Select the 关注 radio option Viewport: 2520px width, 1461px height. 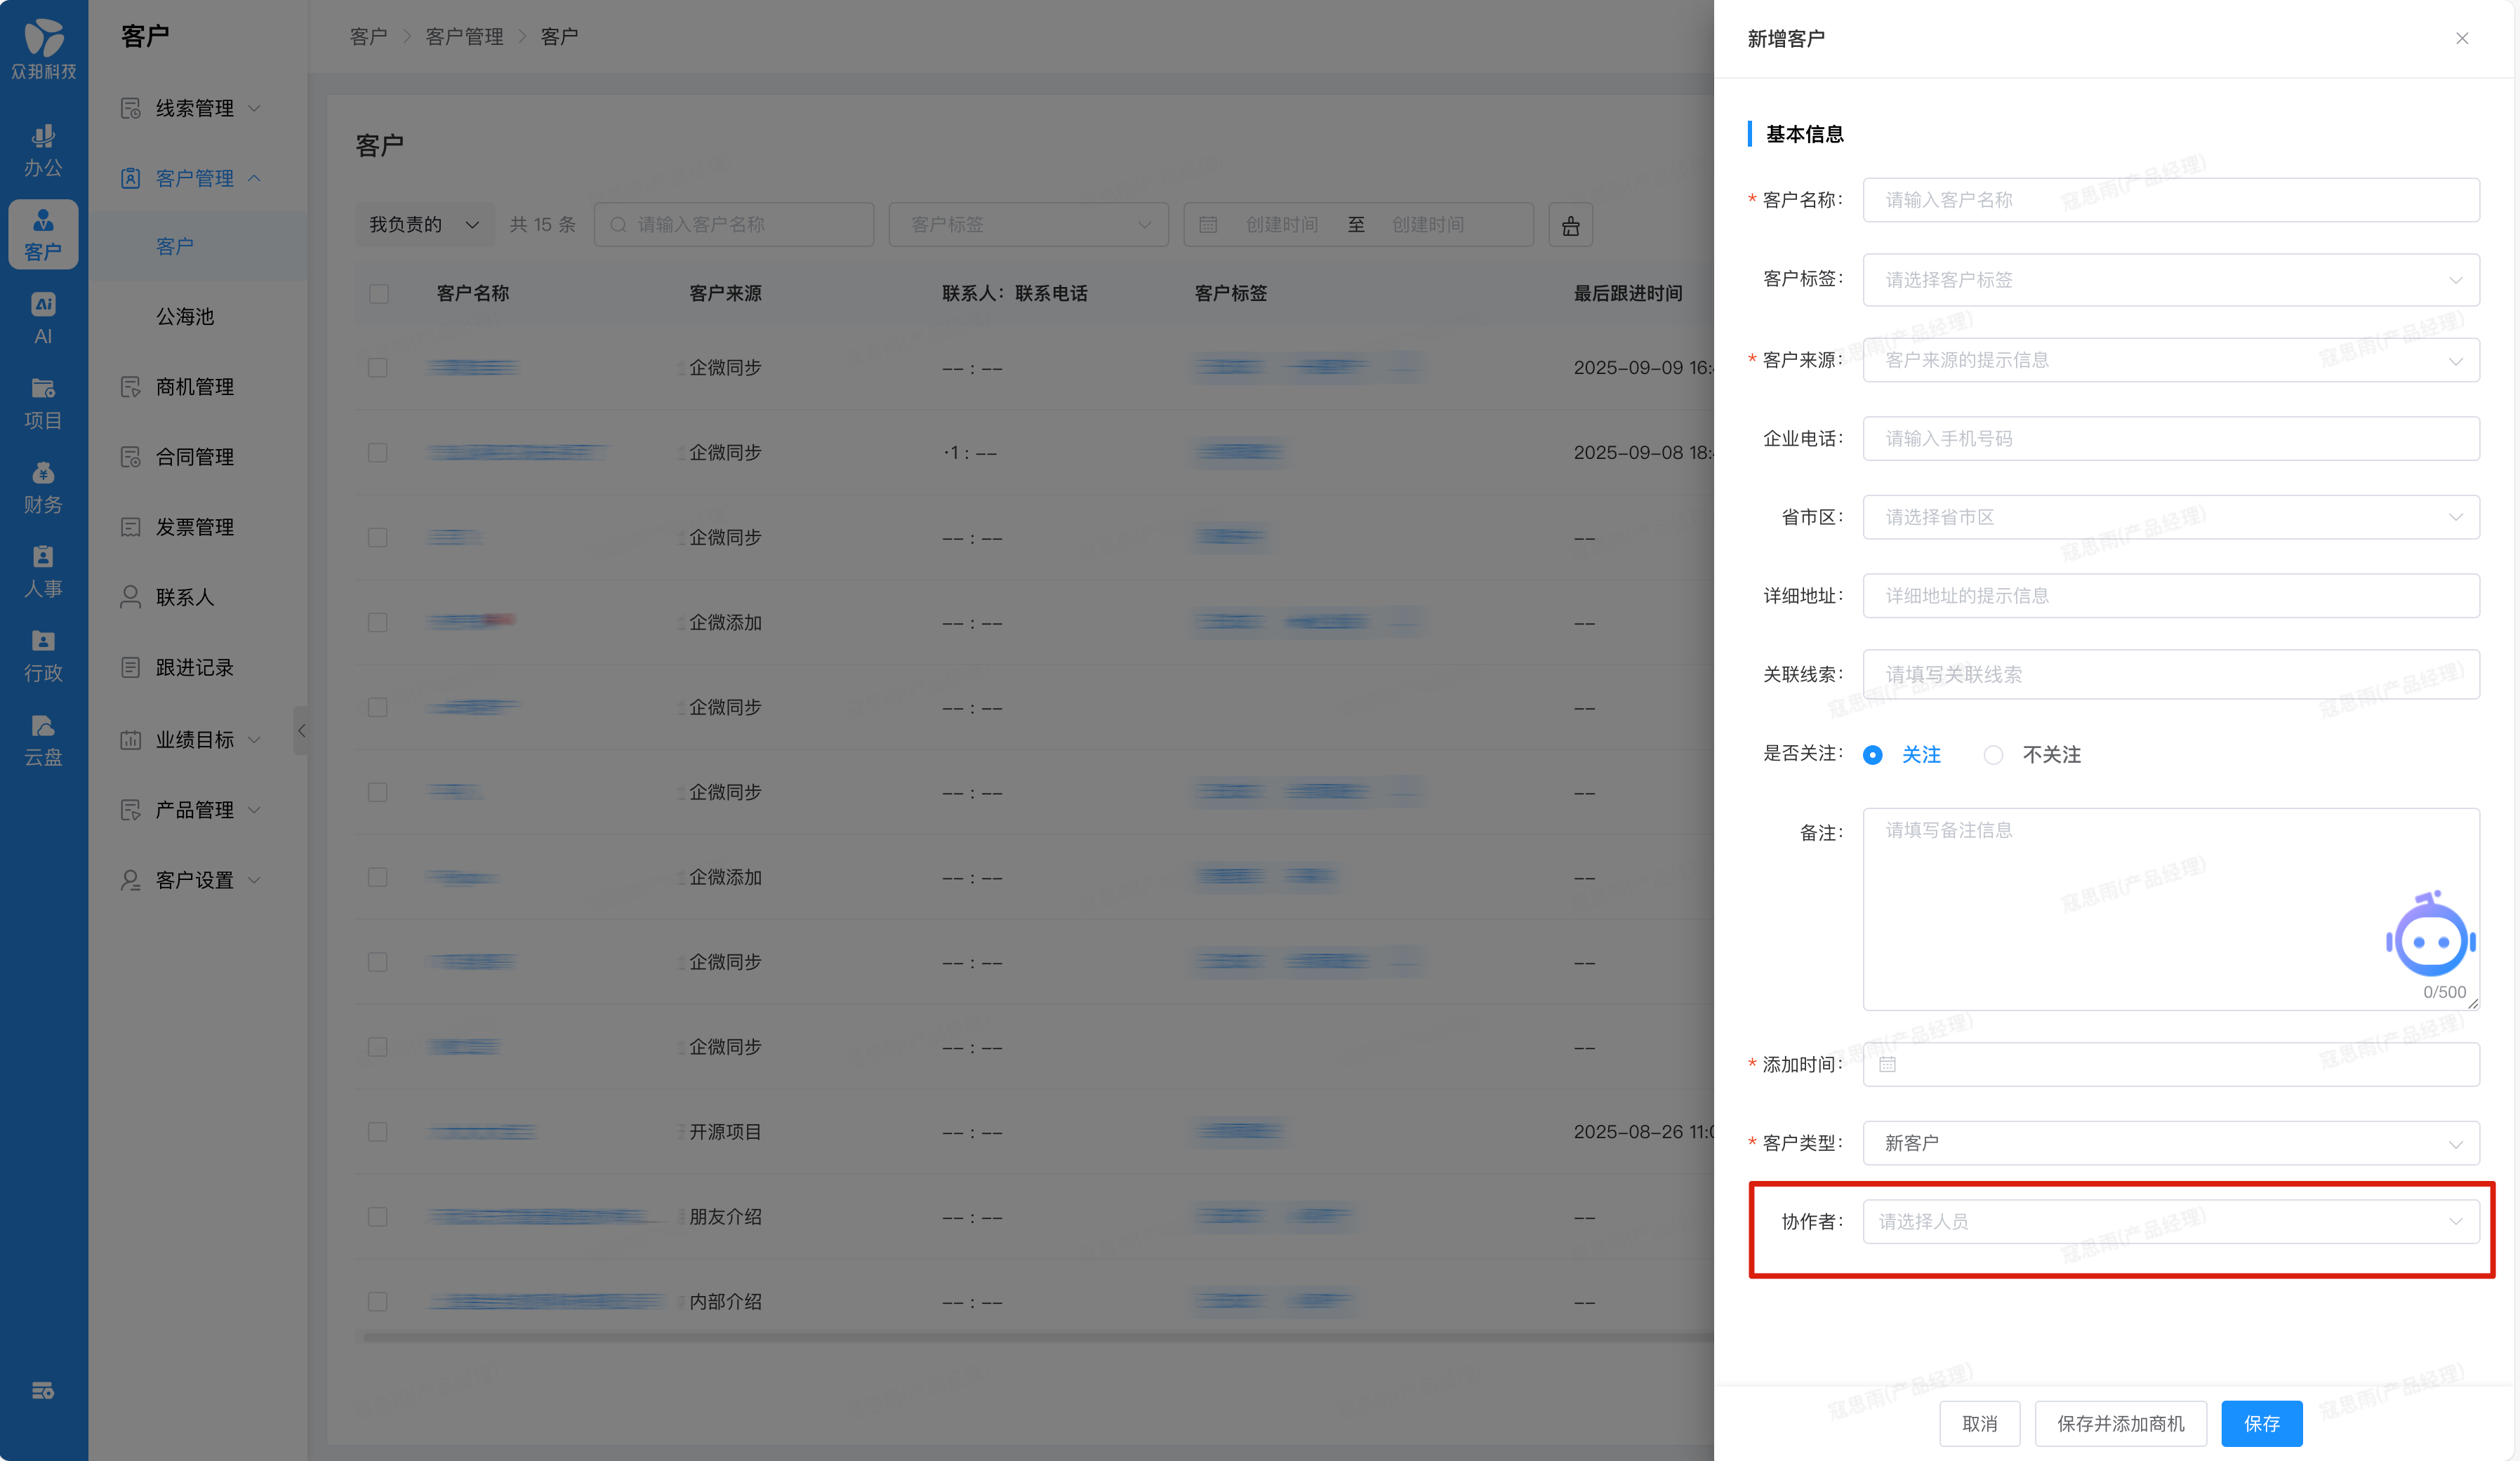1873,755
